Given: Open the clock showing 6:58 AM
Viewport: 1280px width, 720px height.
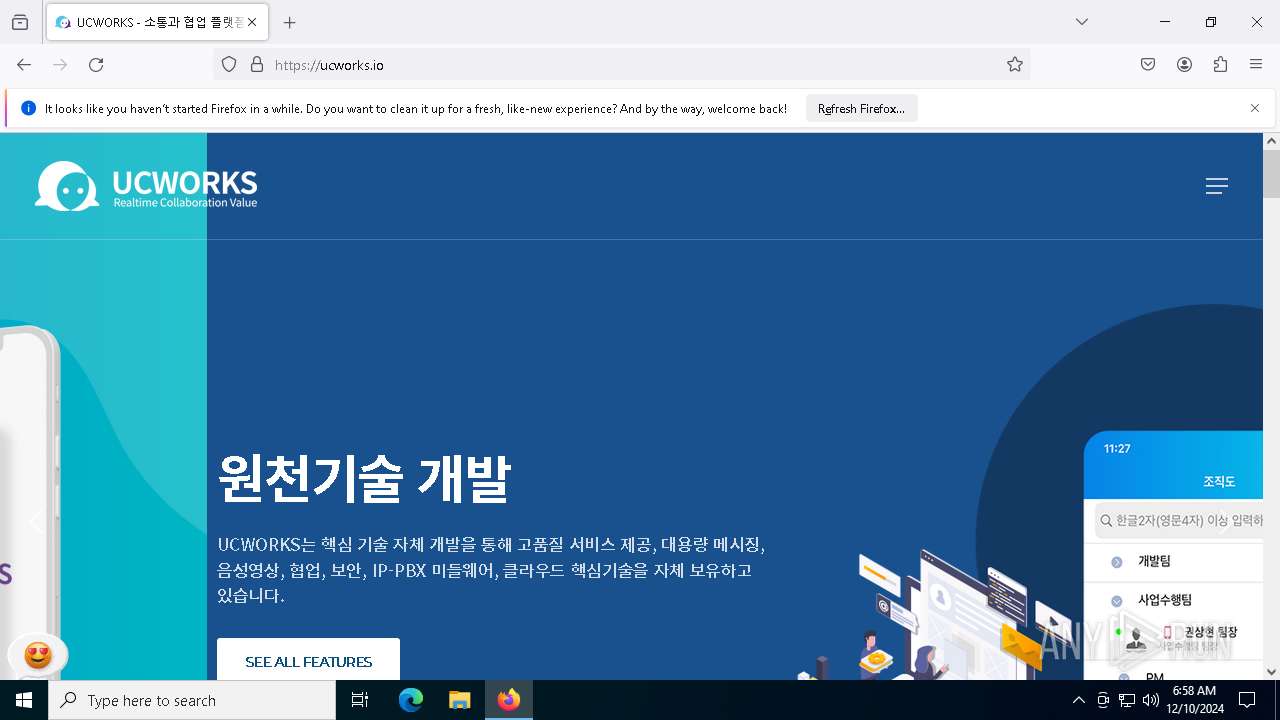Looking at the screenshot, I should (1194, 700).
